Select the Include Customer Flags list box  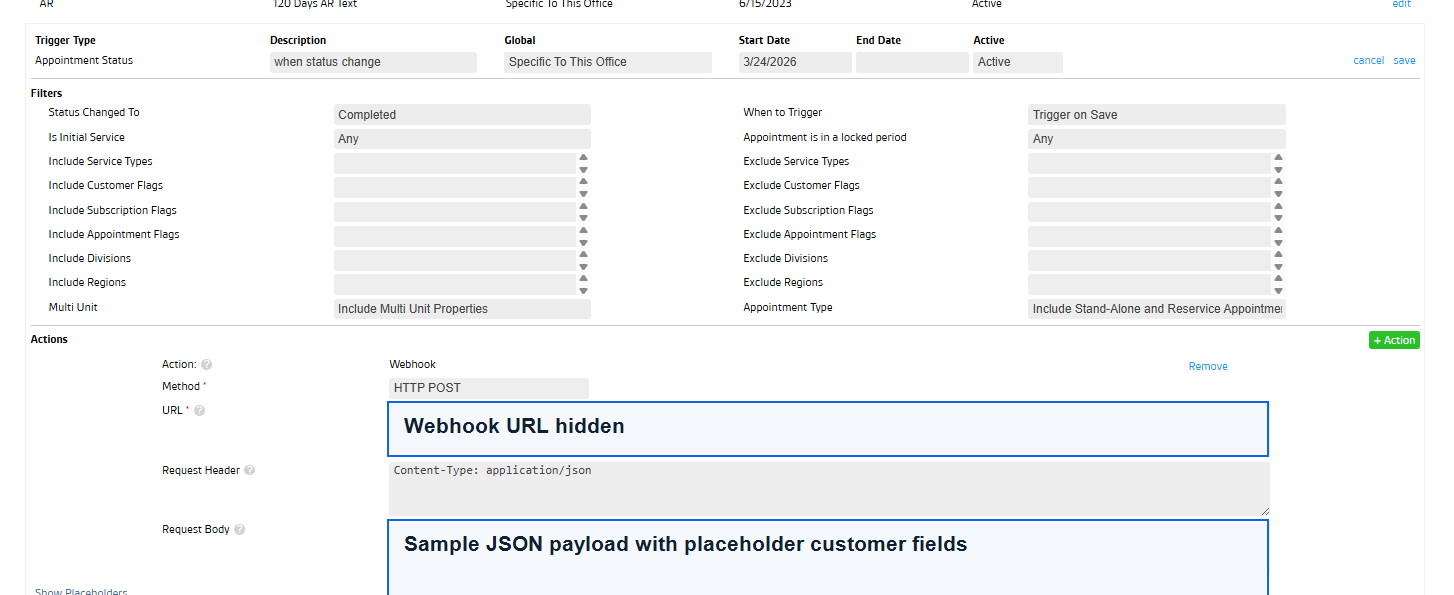[x=455, y=188]
